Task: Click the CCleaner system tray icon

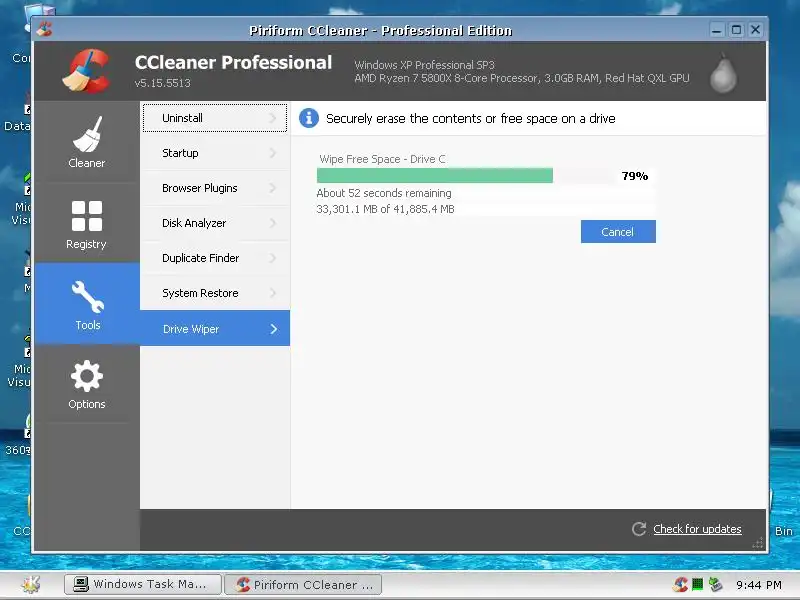Action: [x=680, y=584]
